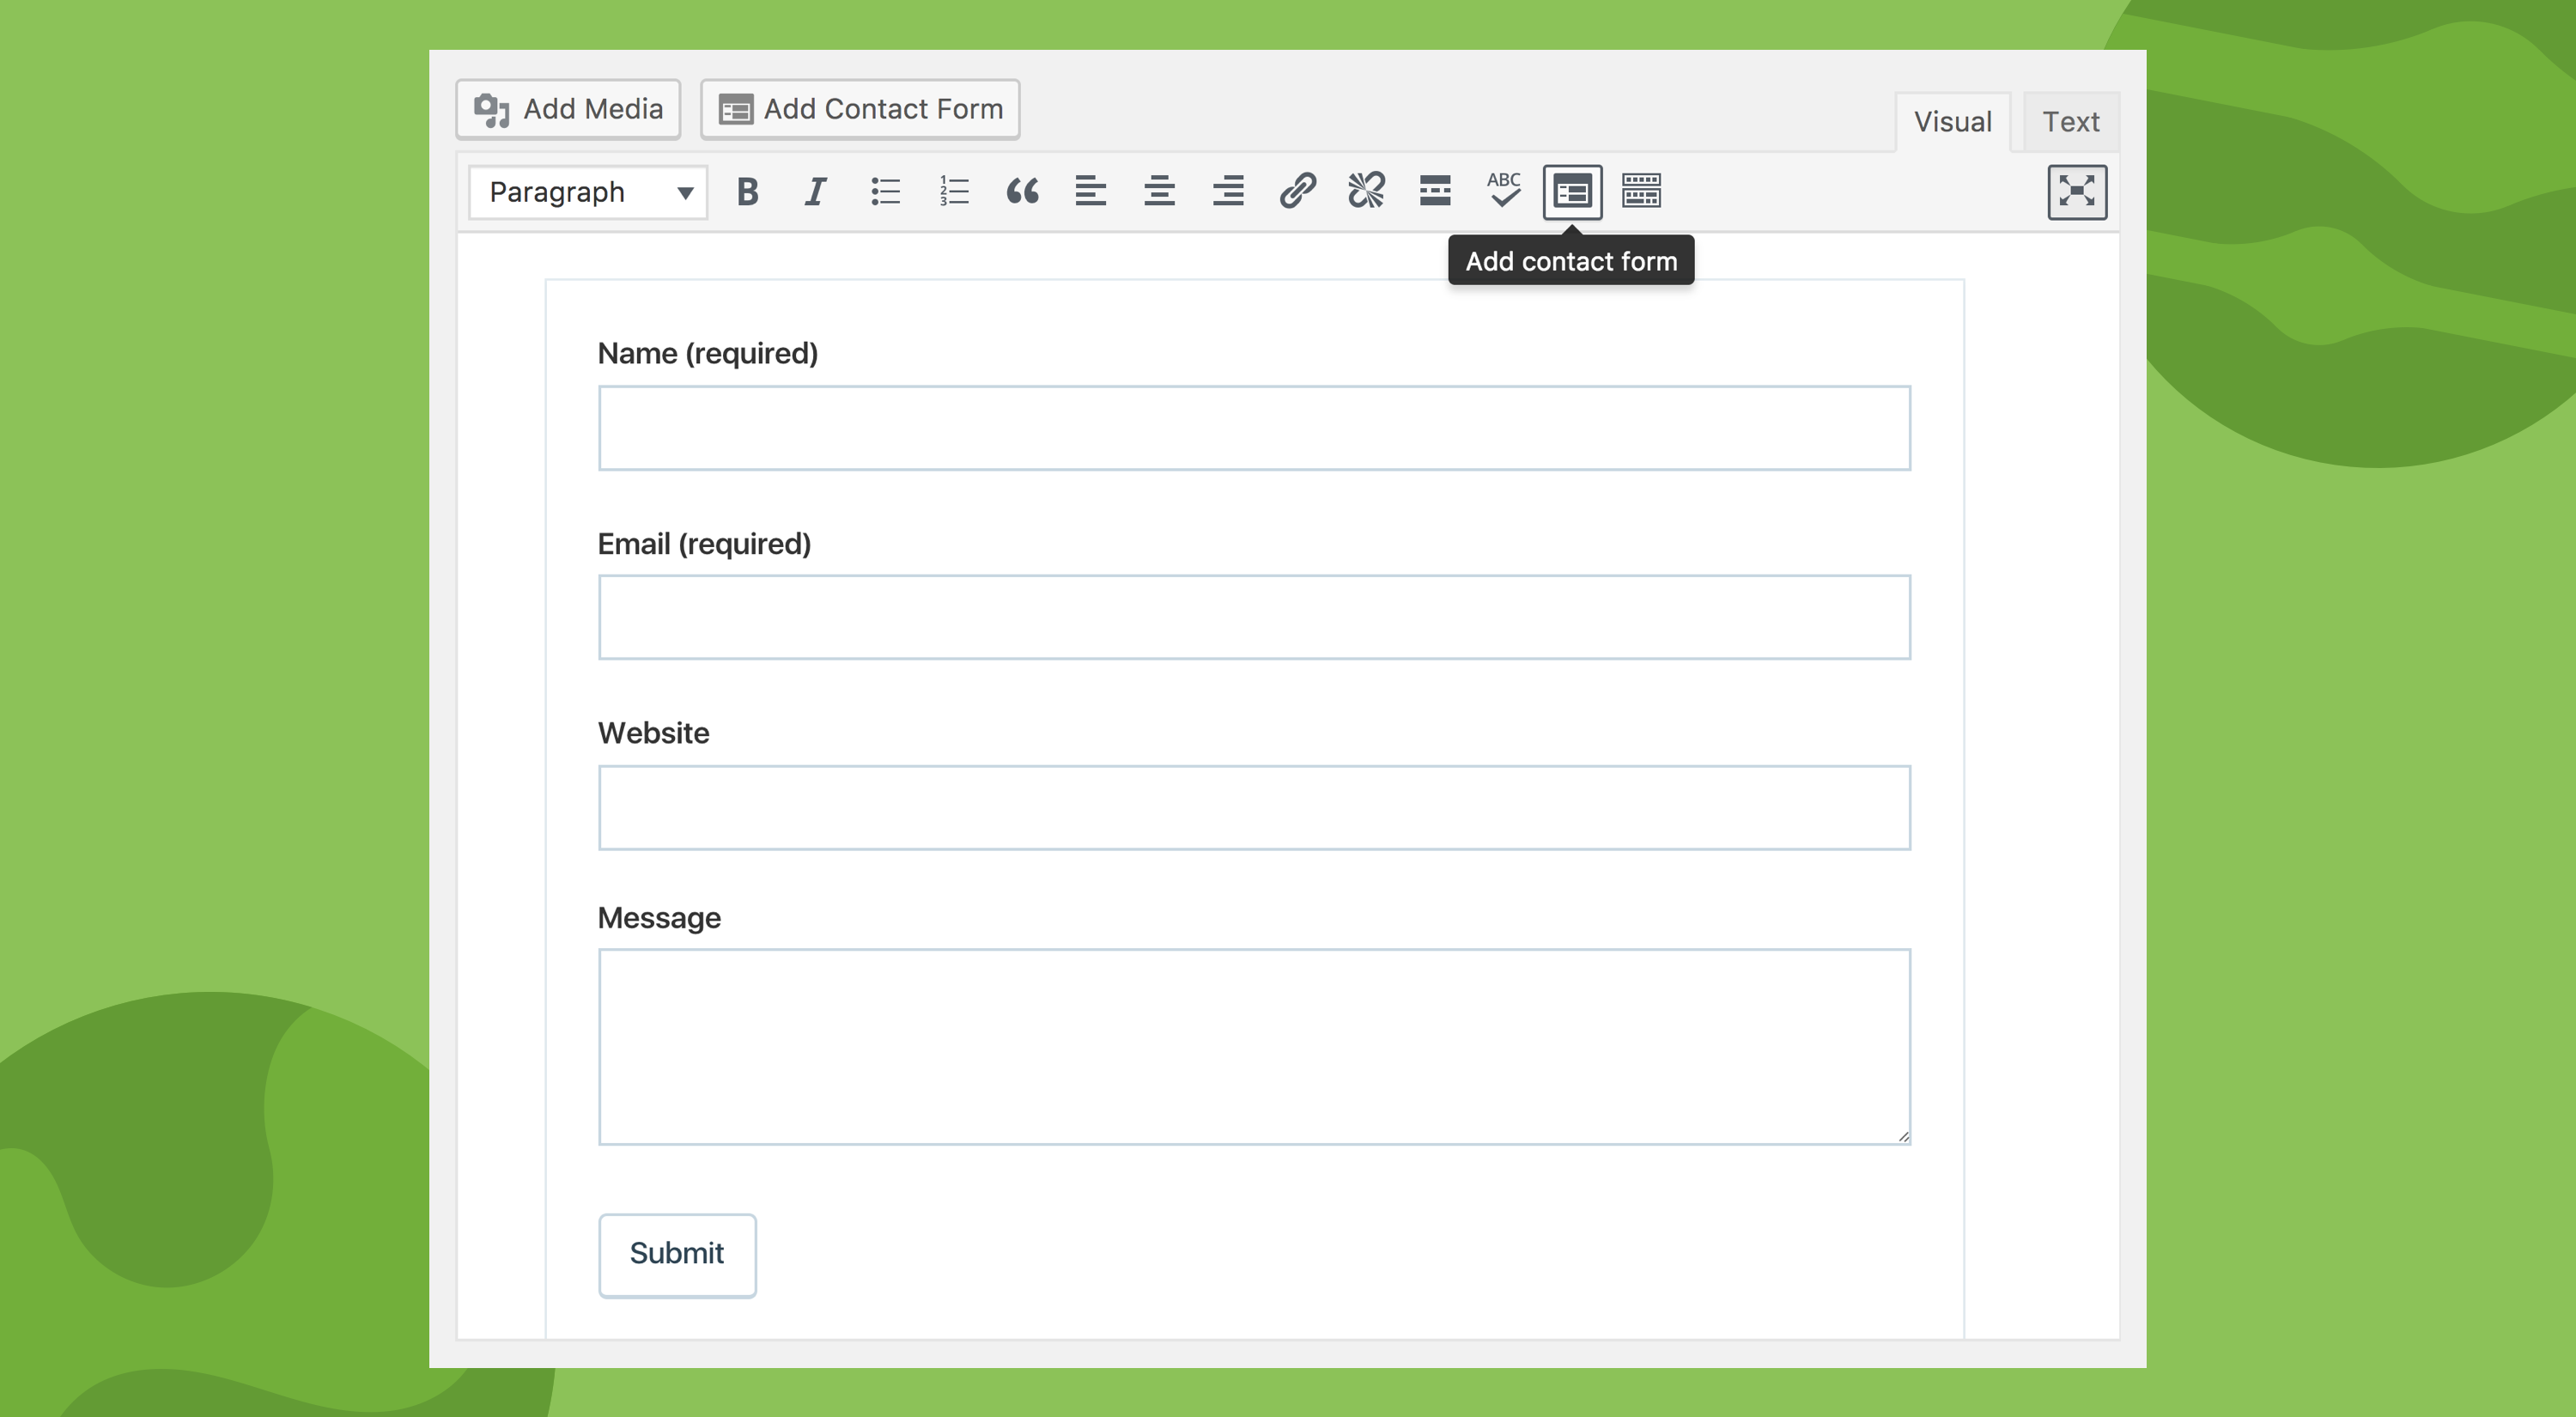Click the Align center icon
The image size is (2576, 1417).
tap(1160, 190)
